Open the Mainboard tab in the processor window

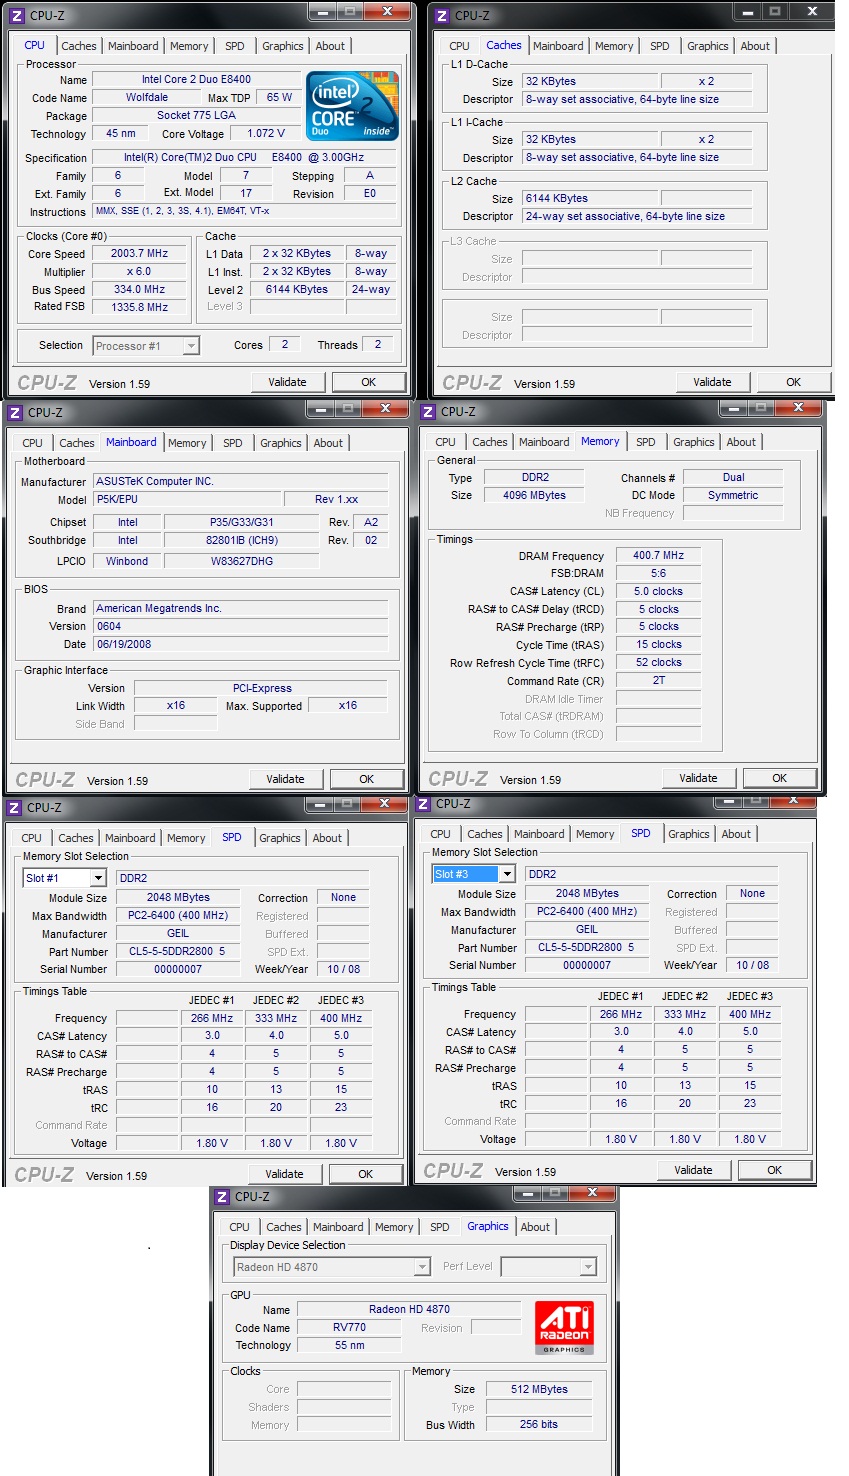(133, 46)
